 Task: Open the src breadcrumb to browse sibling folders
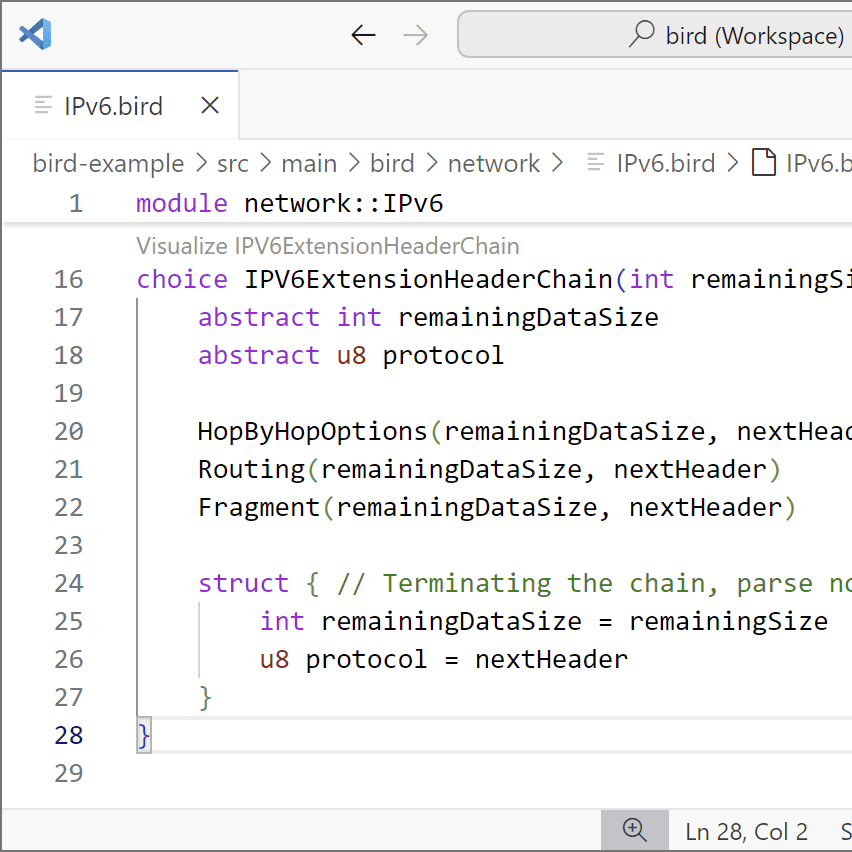[x=233, y=163]
